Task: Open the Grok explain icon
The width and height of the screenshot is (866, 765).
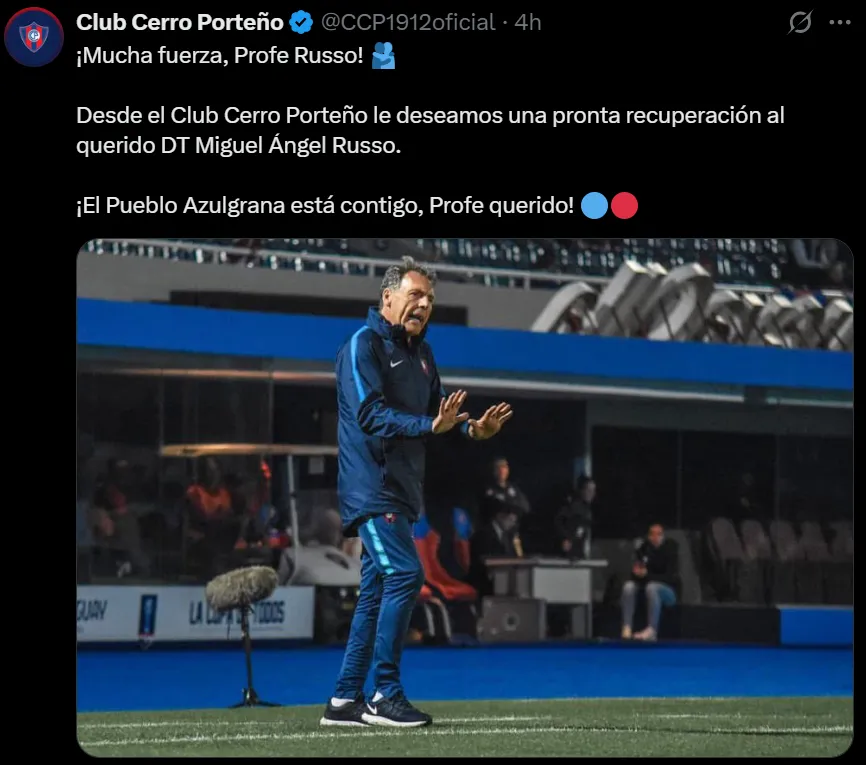Action: click(800, 22)
